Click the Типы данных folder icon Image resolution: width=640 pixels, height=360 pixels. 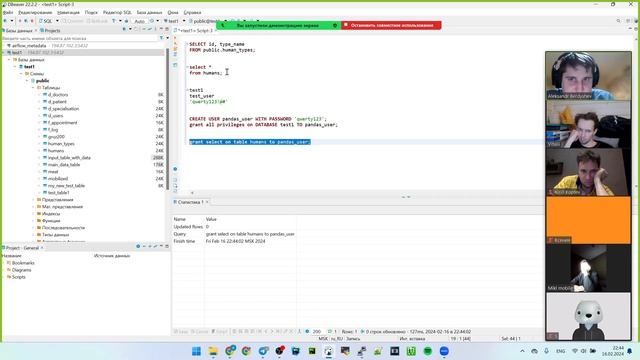click(x=39, y=235)
